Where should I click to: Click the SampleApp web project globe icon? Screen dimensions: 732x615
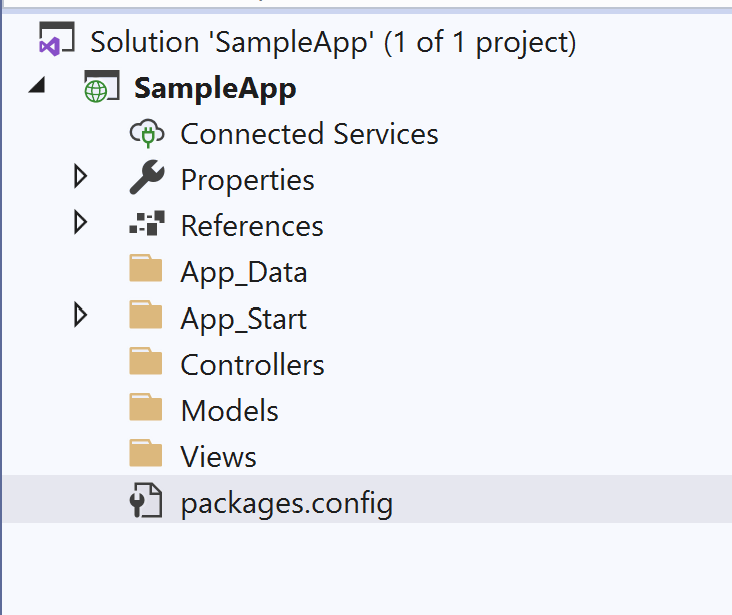(101, 86)
